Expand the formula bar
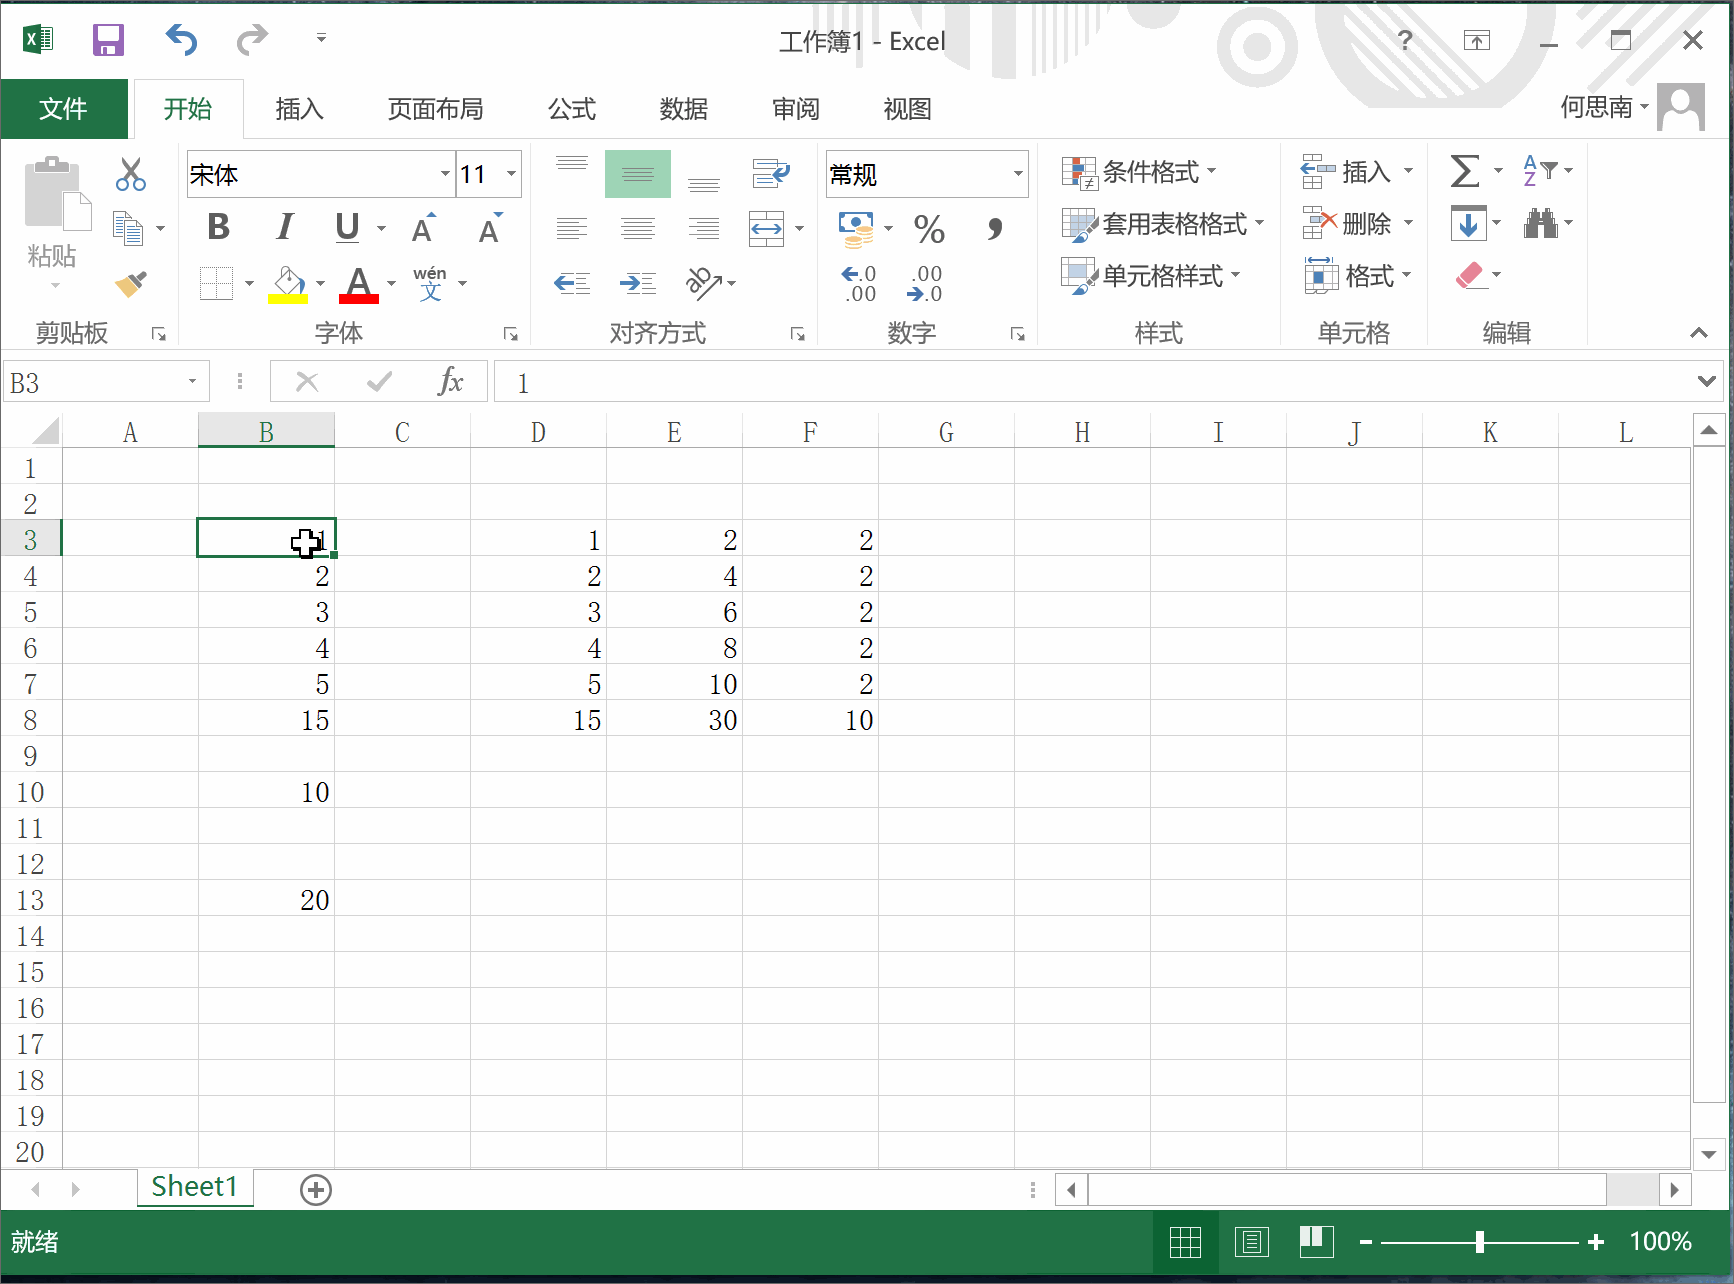The image size is (1734, 1284). tap(1706, 381)
